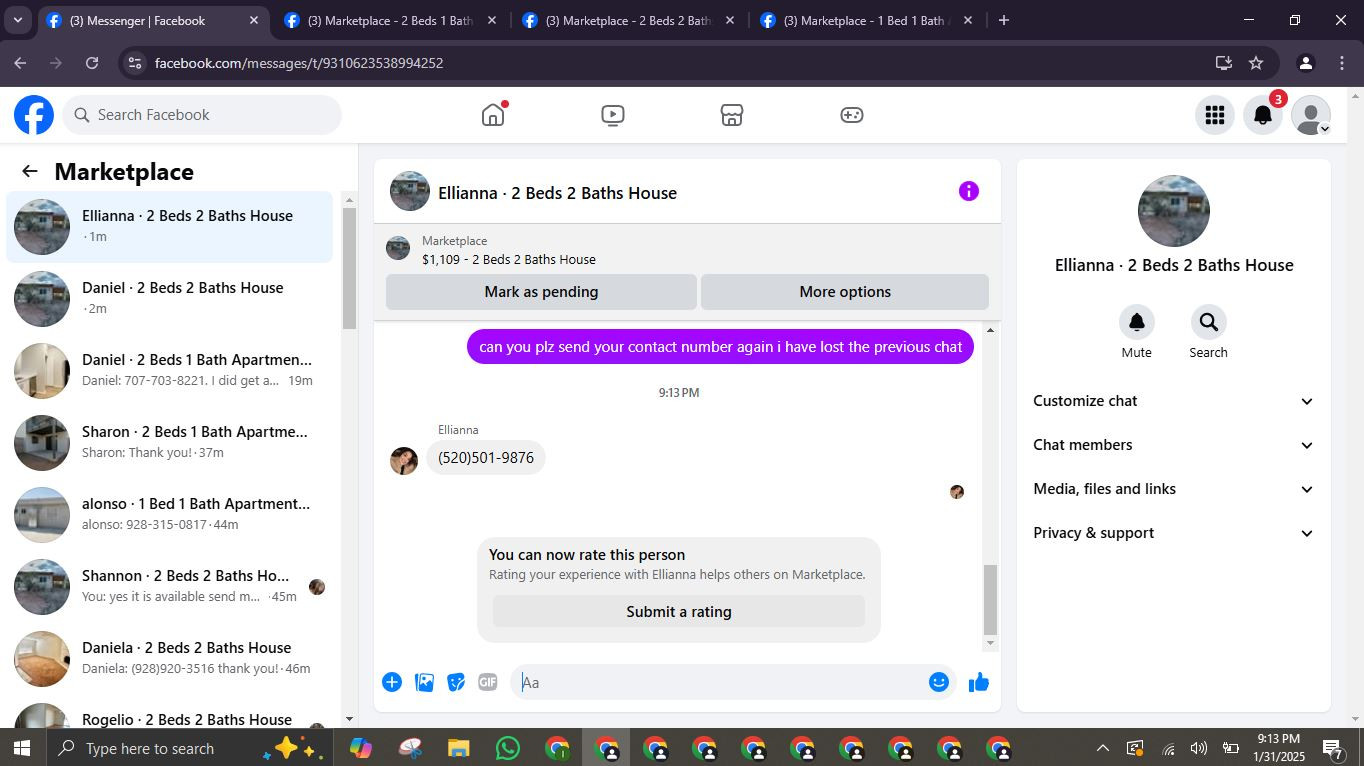Screen dimensions: 1364x766
Task: Expand Chat members section
Action: pos(1173,445)
